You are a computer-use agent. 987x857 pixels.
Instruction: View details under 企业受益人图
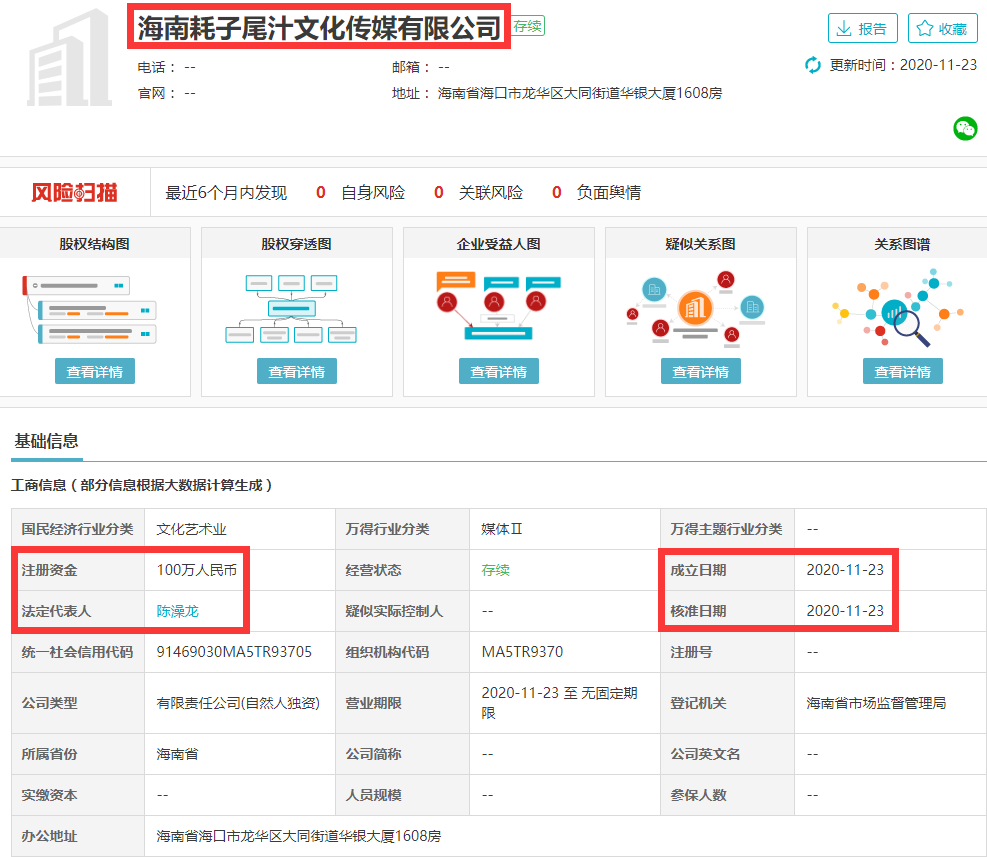(x=498, y=371)
